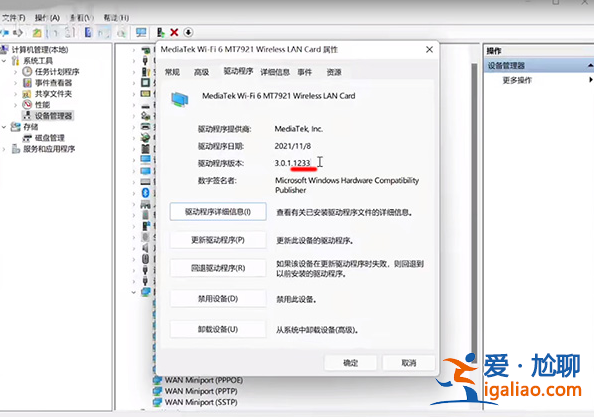Image resolution: width=594 pixels, height=417 pixels.
Task: Select the 驱动程序 tab
Action: (238, 71)
